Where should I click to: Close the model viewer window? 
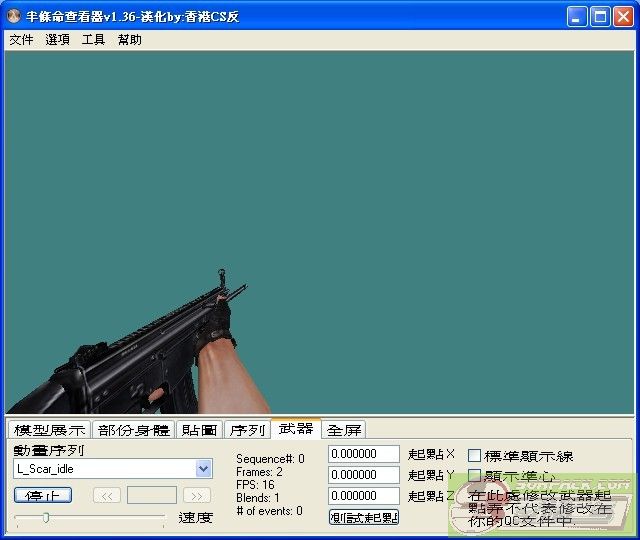coord(624,17)
